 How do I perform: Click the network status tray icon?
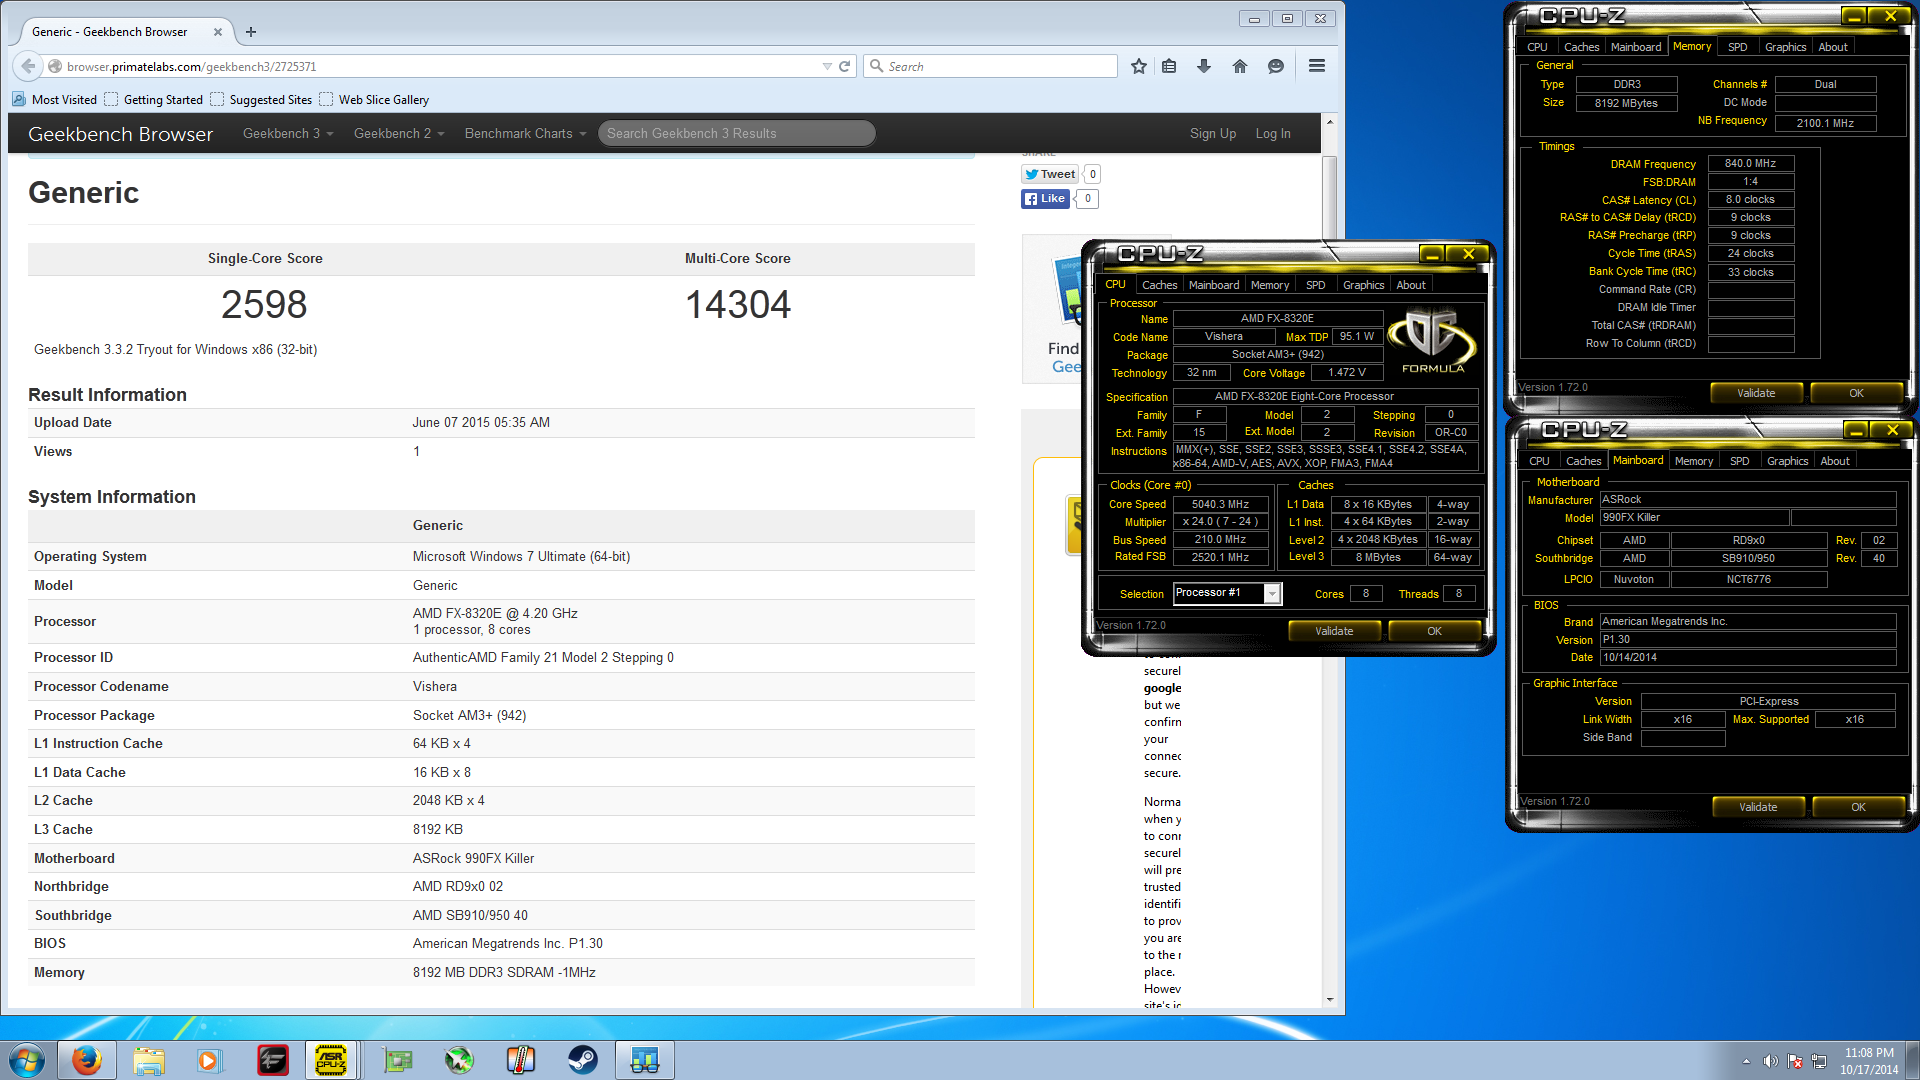point(1819,1061)
